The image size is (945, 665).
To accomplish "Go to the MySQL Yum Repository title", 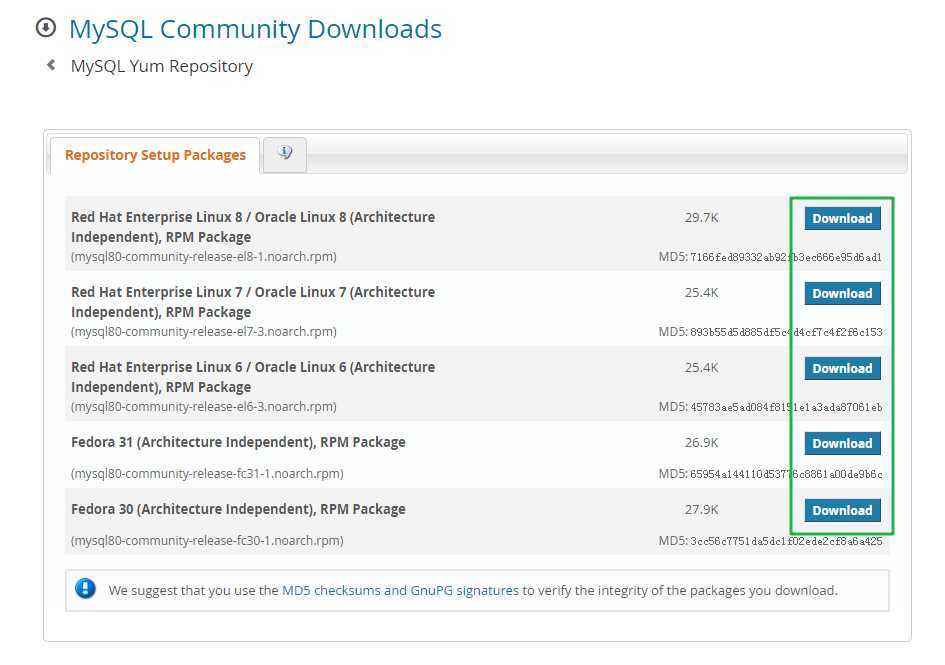I will [x=162, y=66].
